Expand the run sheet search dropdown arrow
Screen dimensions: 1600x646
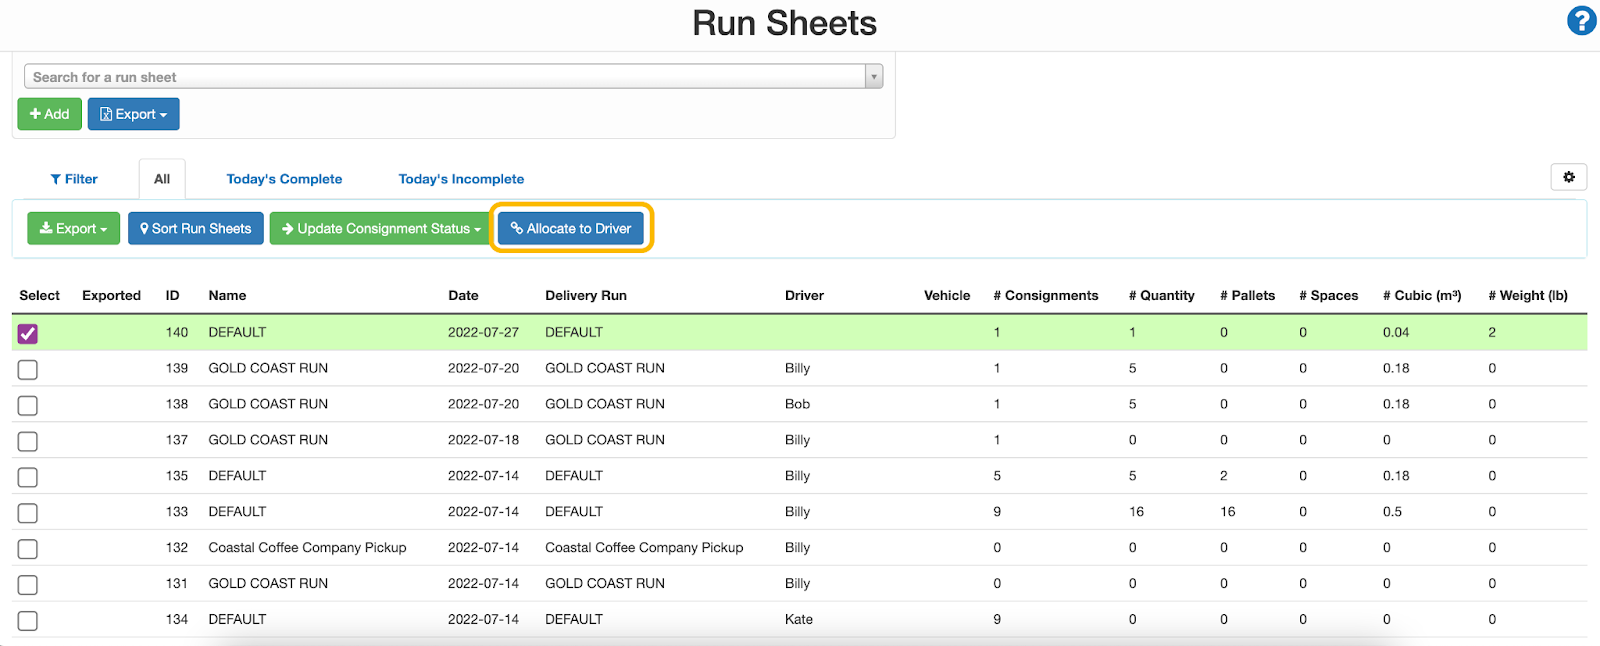click(874, 77)
